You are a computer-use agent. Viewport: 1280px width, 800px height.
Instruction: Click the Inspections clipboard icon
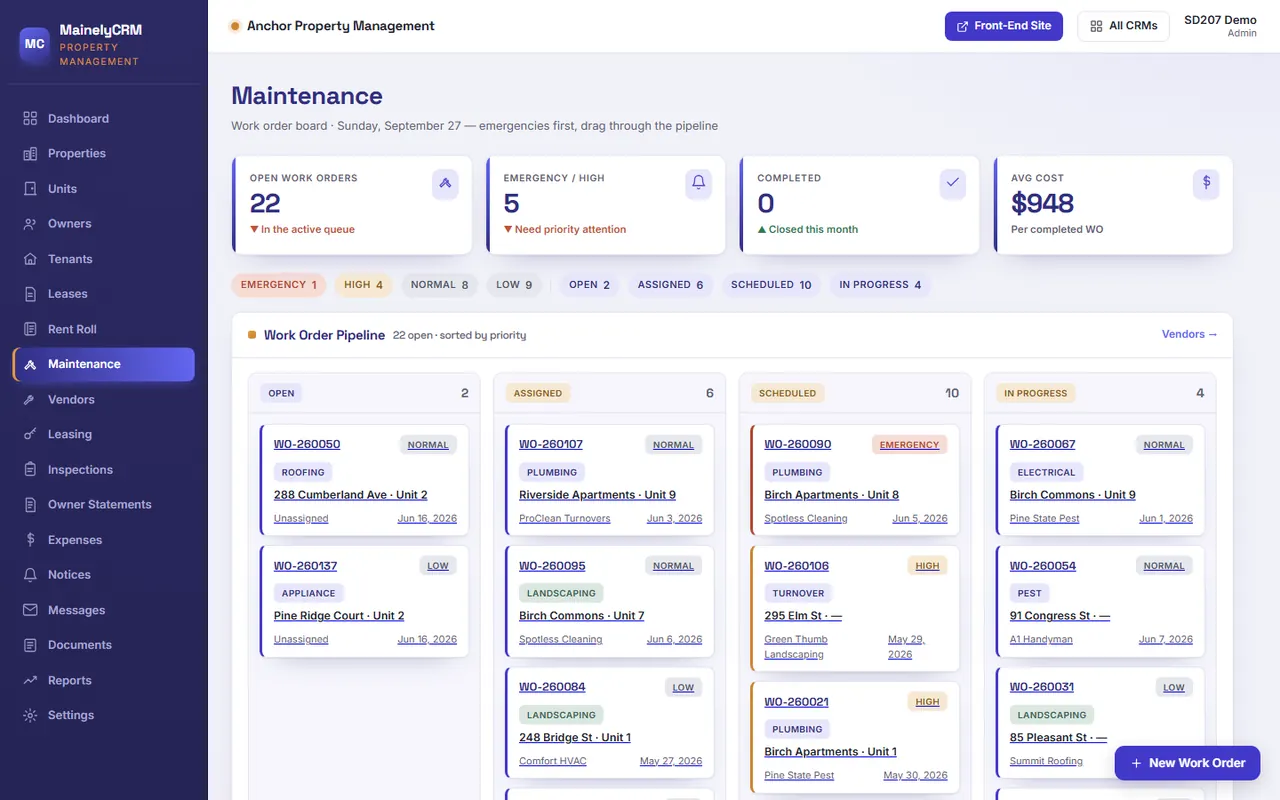click(x=30, y=469)
